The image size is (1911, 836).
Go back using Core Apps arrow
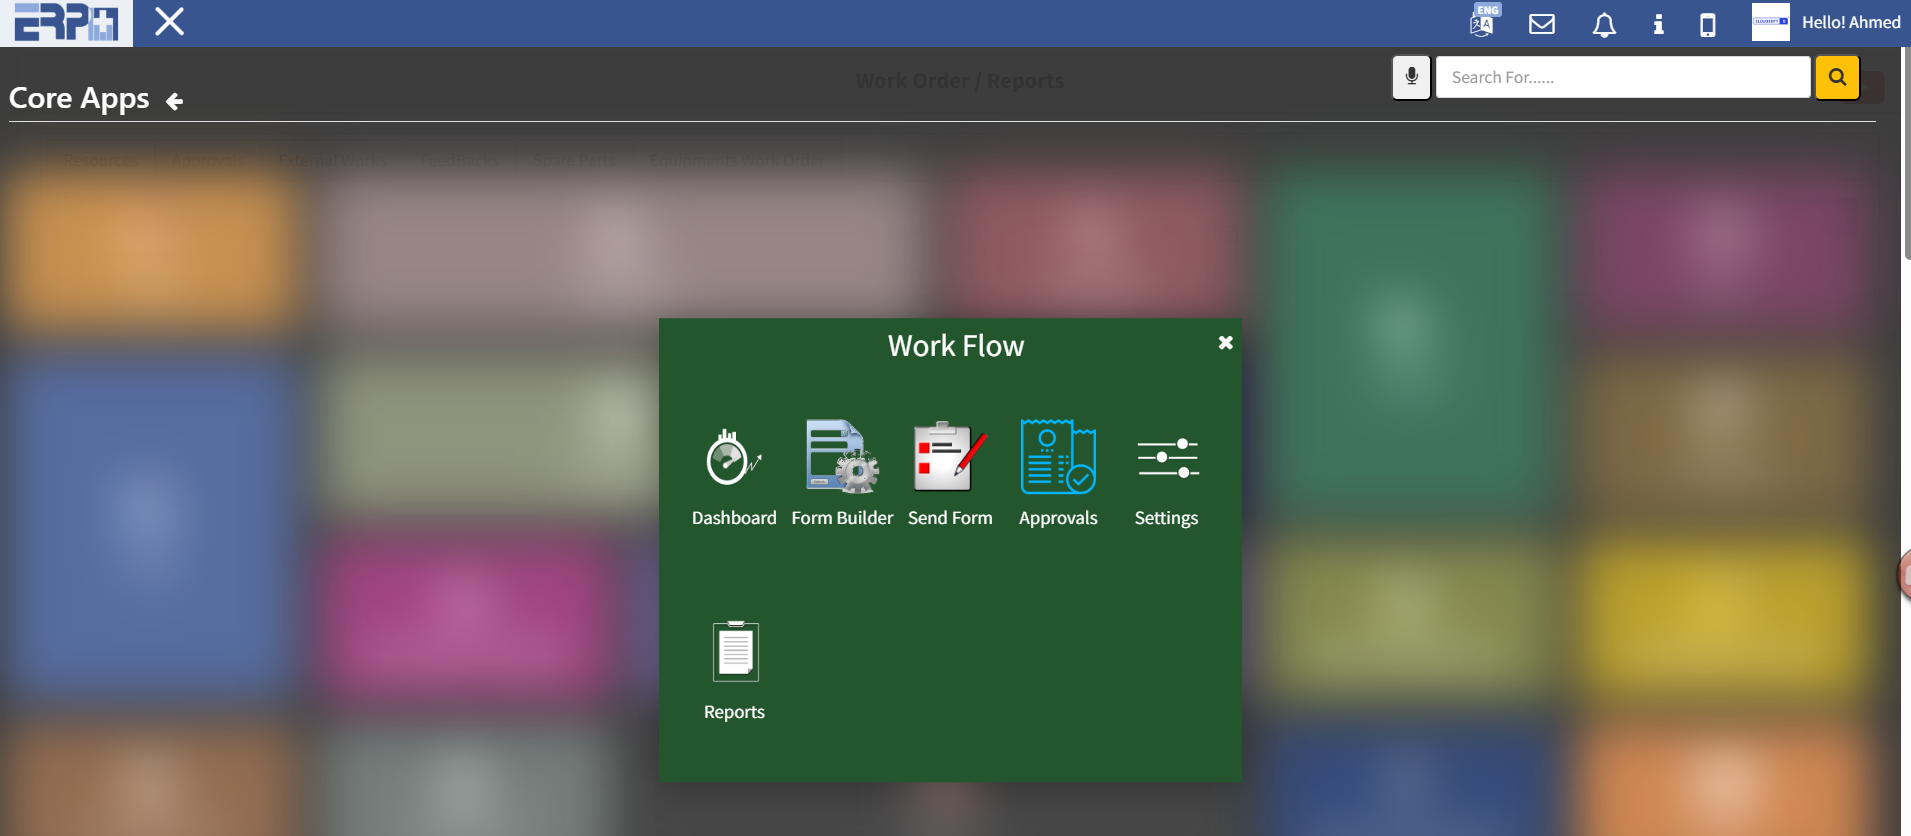point(174,101)
